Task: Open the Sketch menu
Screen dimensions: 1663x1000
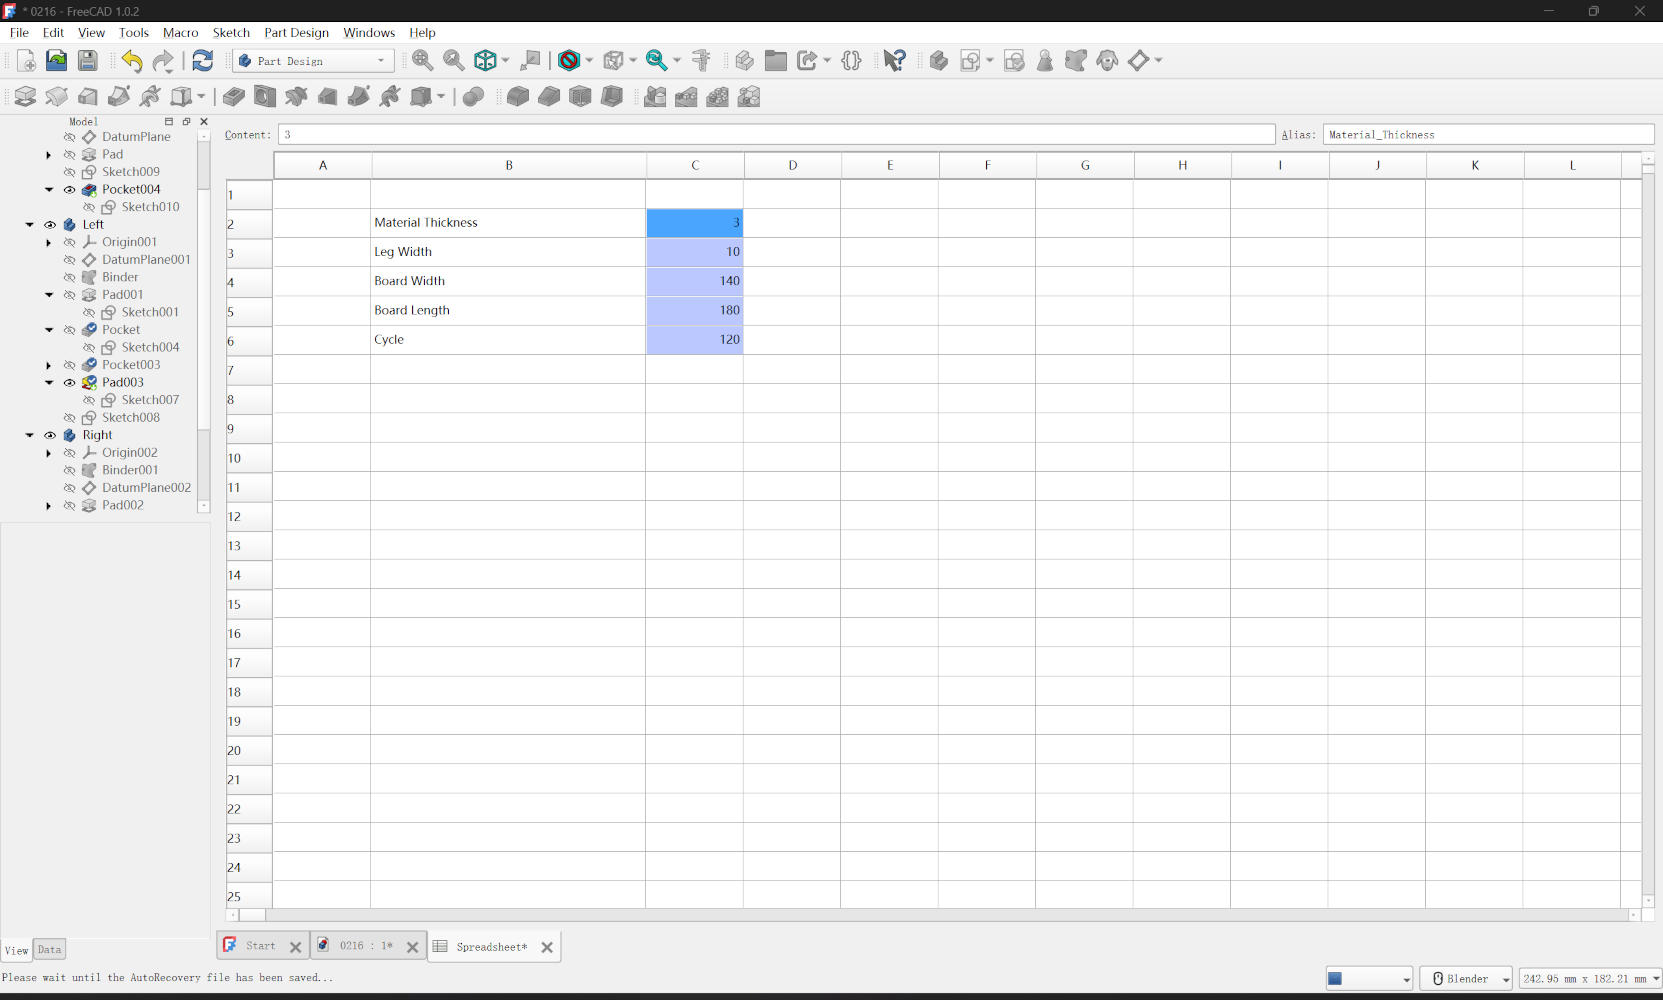Action: point(231,33)
